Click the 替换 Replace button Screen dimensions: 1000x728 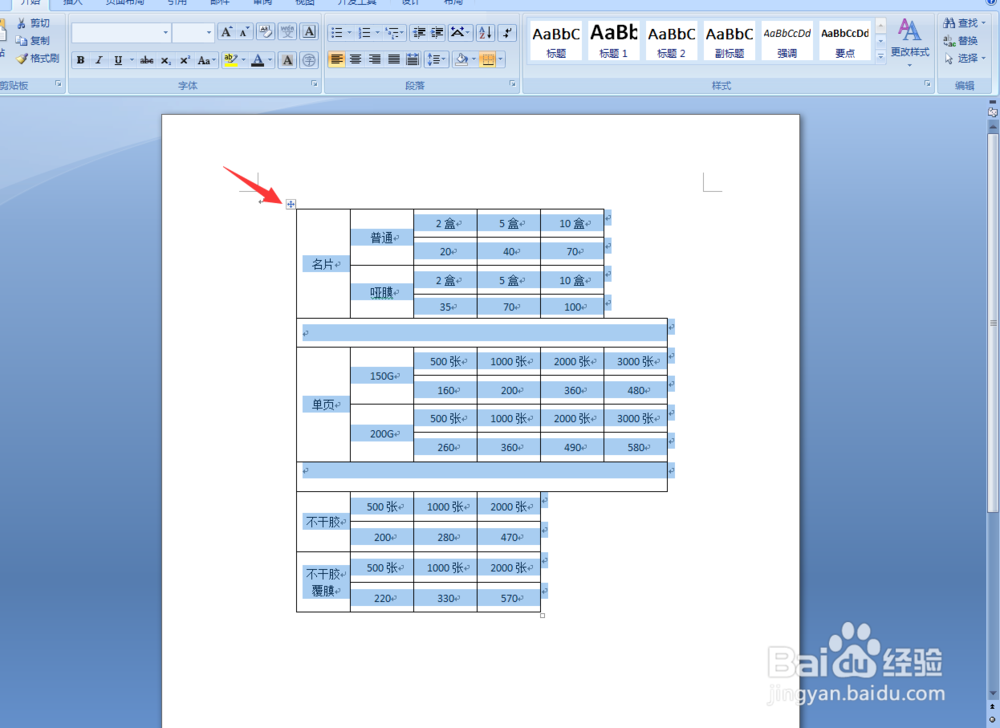961,41
